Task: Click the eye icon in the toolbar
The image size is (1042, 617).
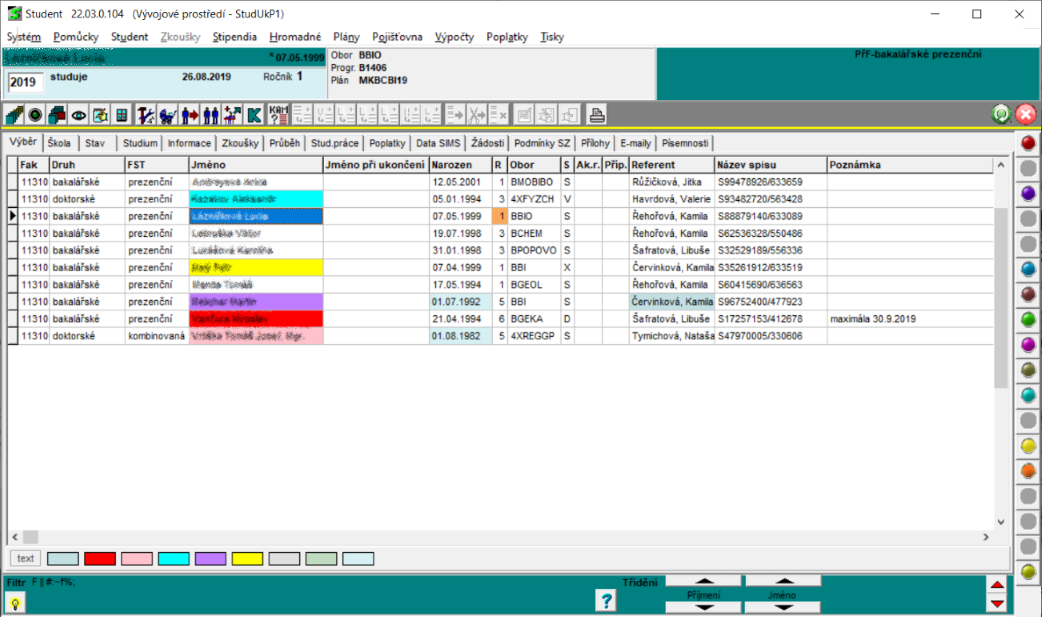Action: click(78, 114)
